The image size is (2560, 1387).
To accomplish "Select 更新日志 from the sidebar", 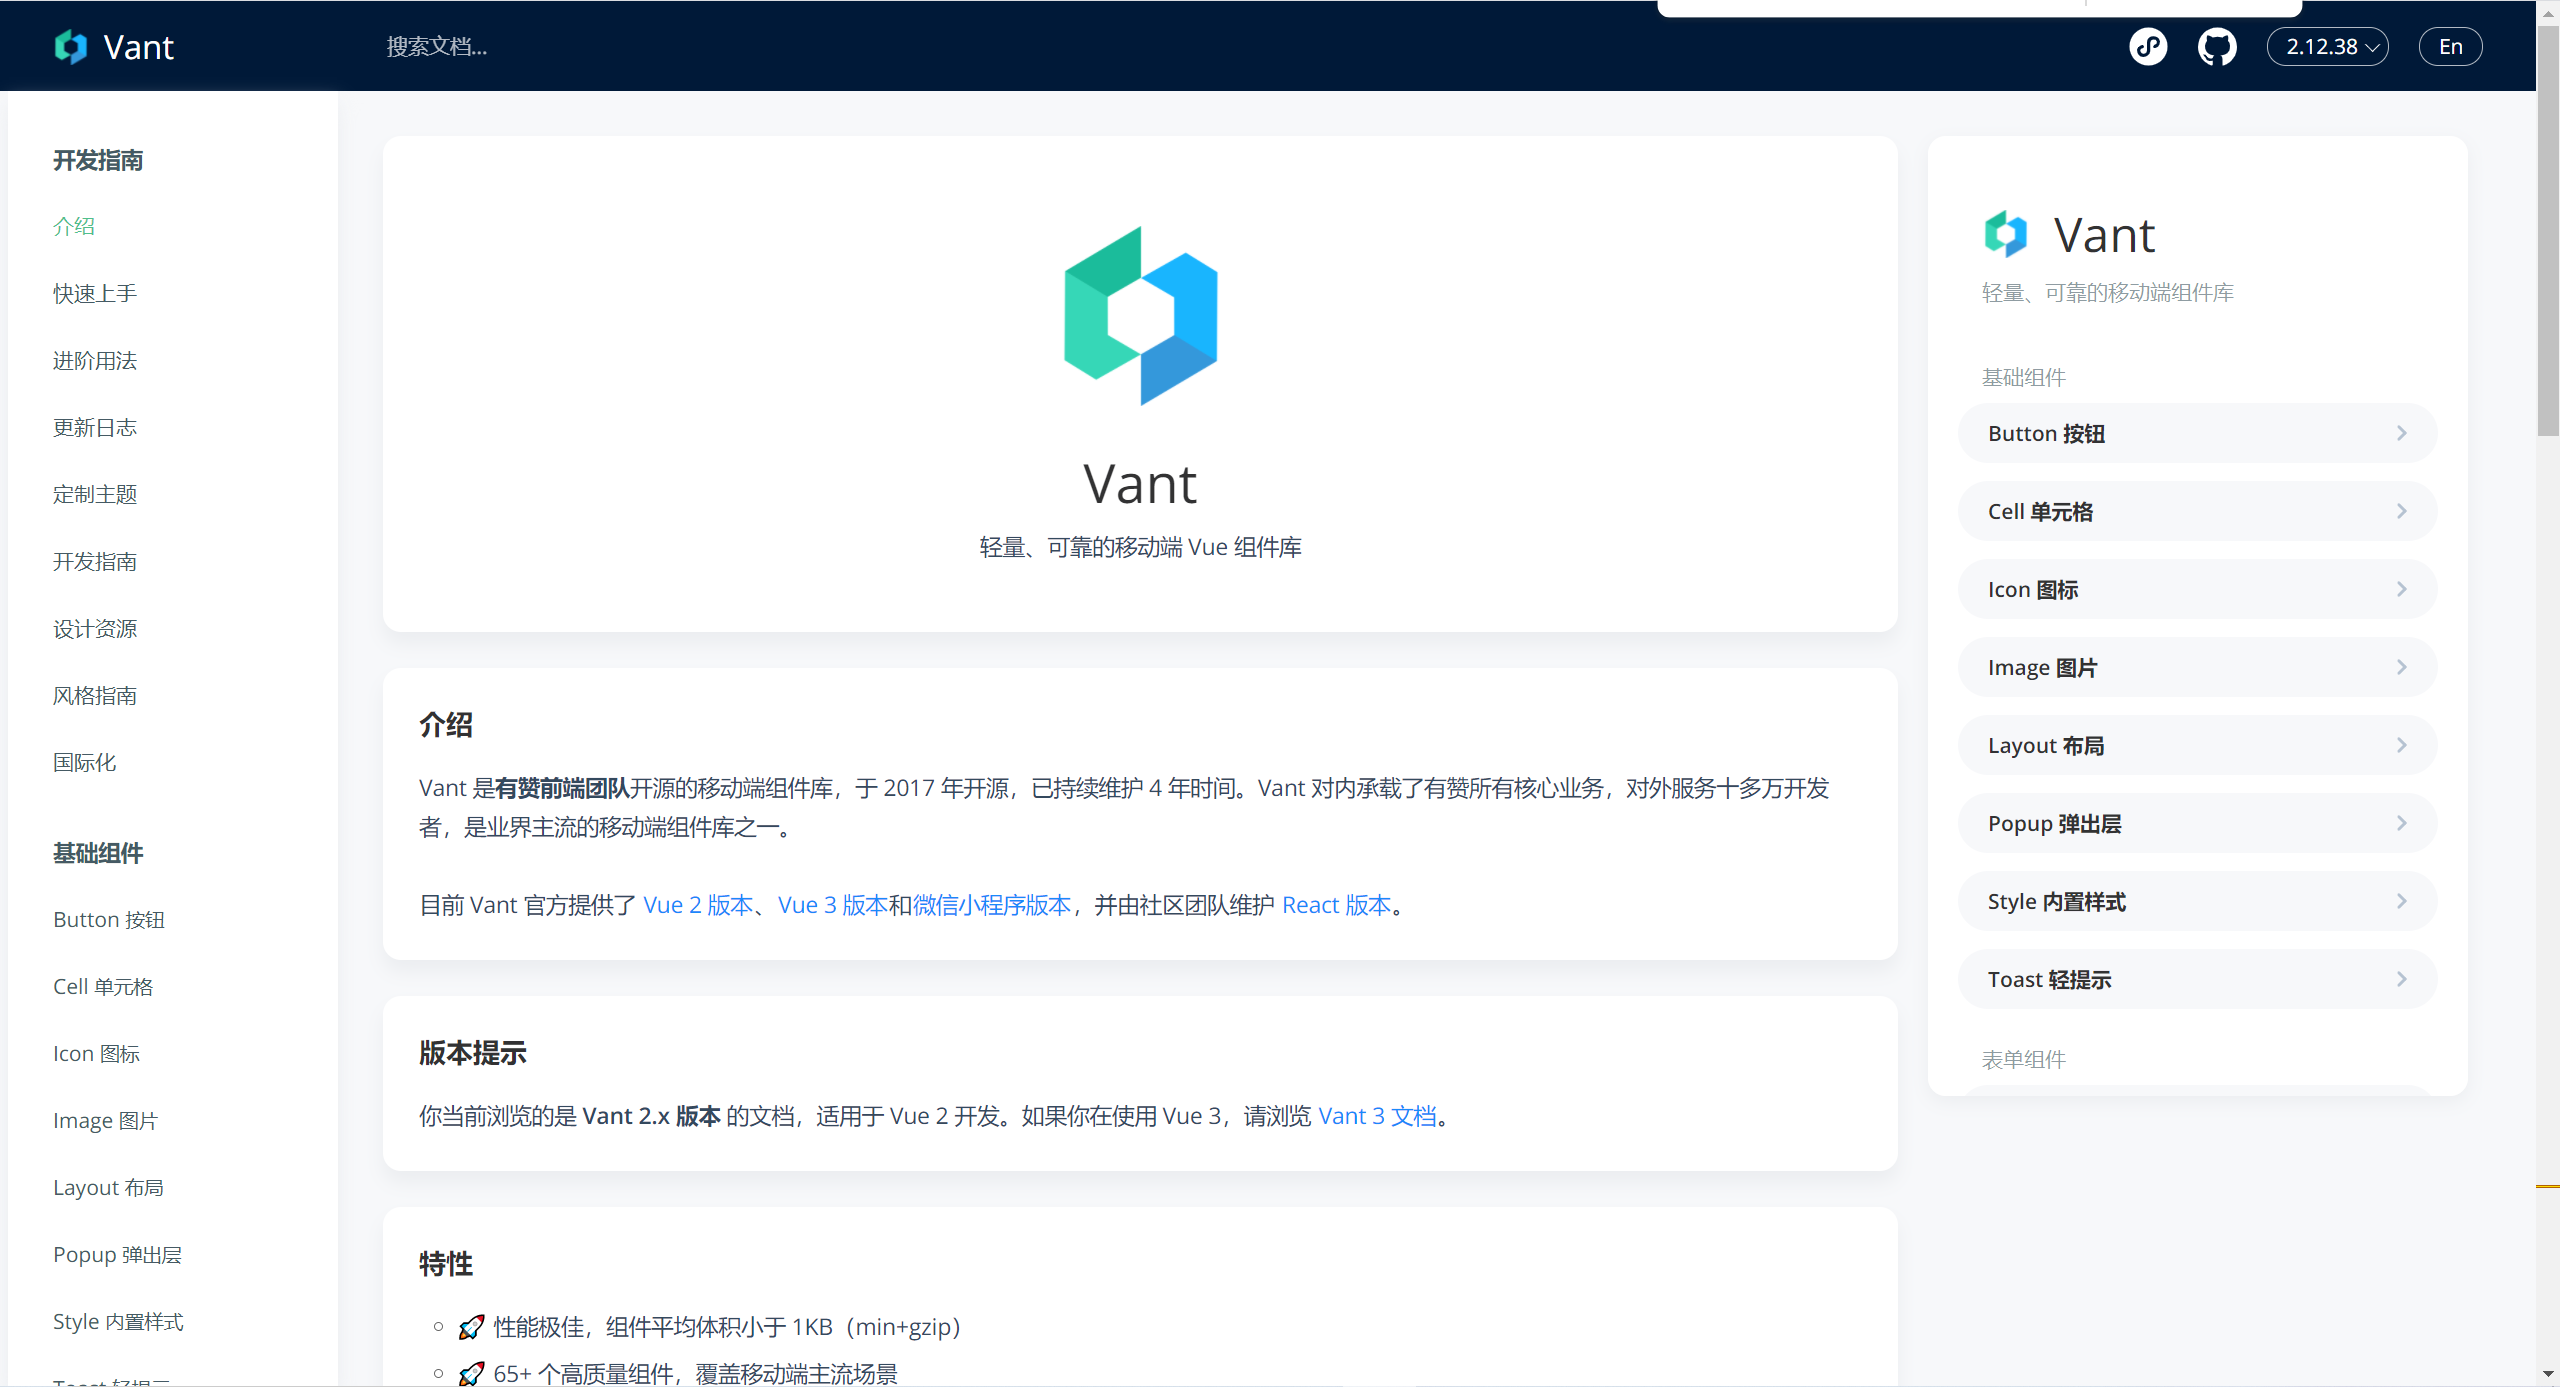I will click(x=95, y=427).
